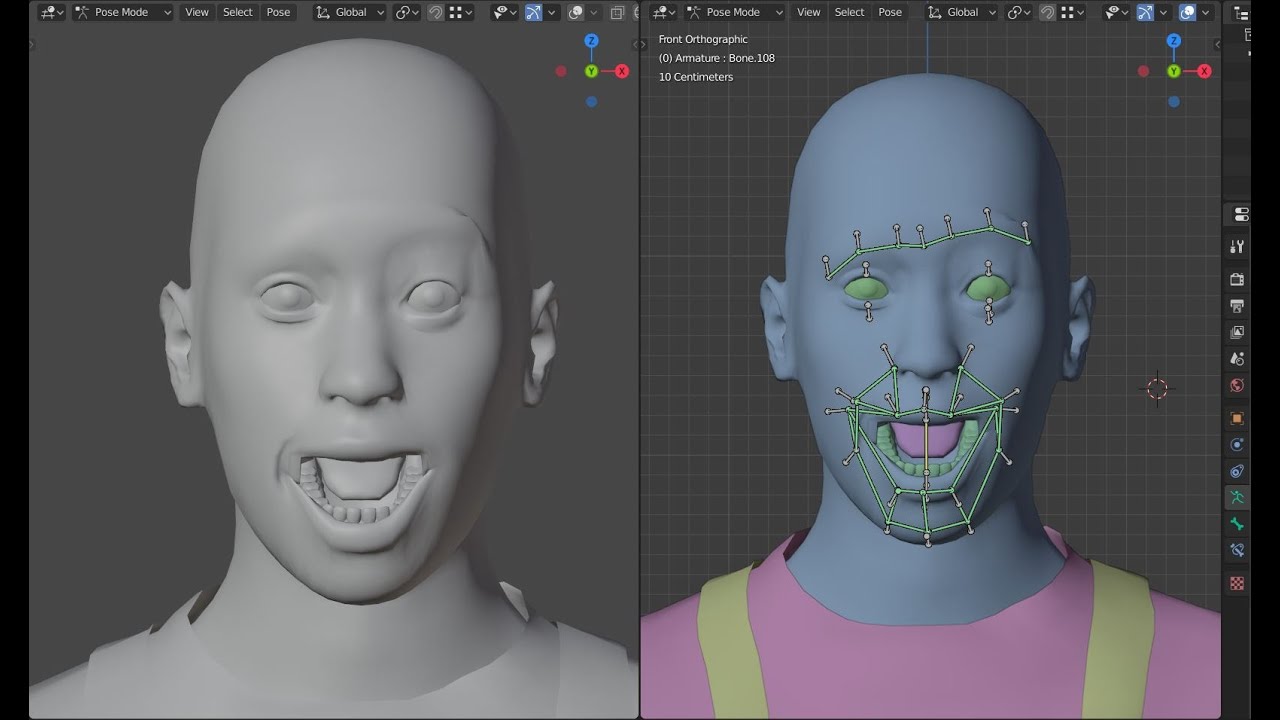
Task: Open the Output properties tab
Action: click(1237, 306)
